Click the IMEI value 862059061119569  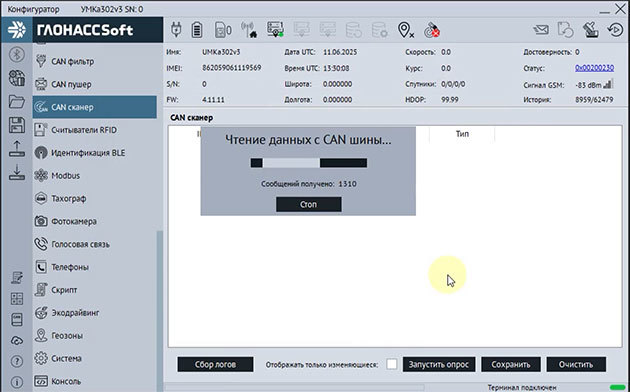pos(231,68)
